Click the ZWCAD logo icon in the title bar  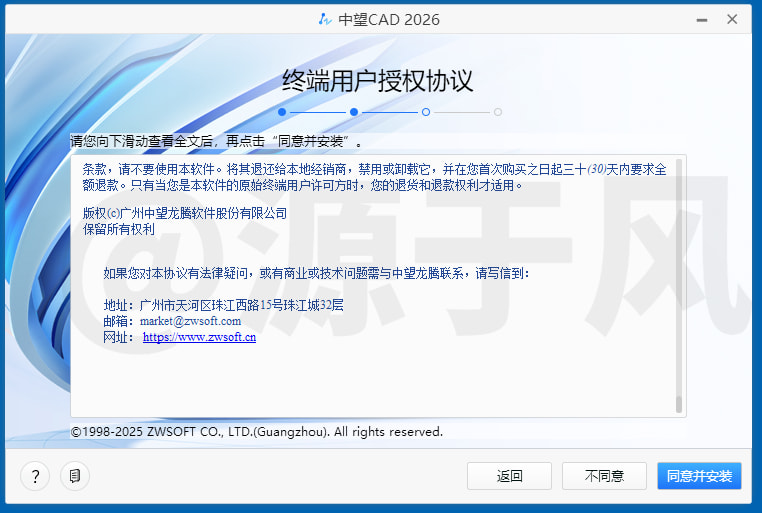click(x=325, y=19)
